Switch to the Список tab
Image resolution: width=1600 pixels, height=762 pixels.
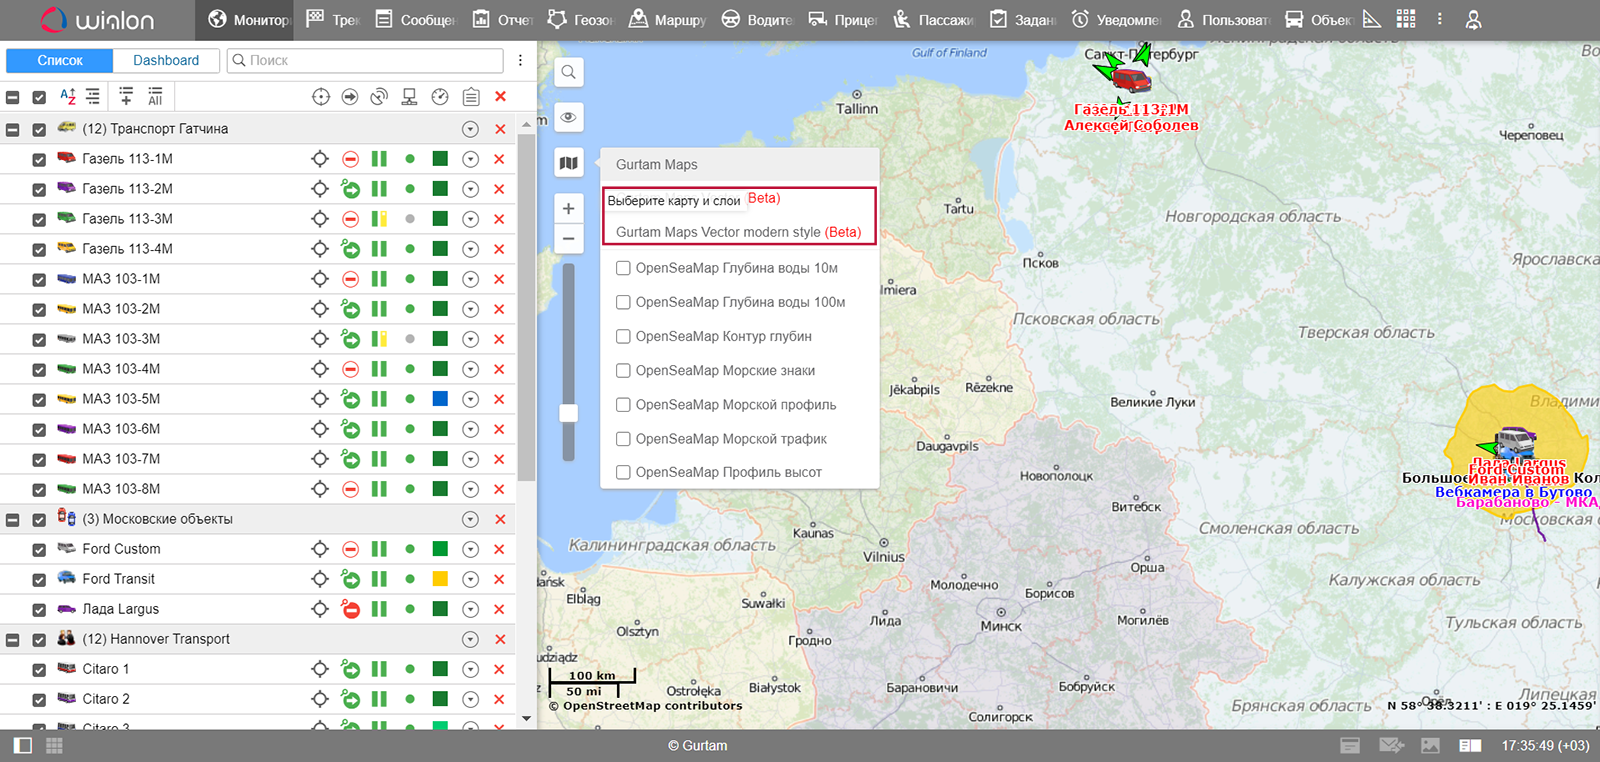click(x=60, y=60)
